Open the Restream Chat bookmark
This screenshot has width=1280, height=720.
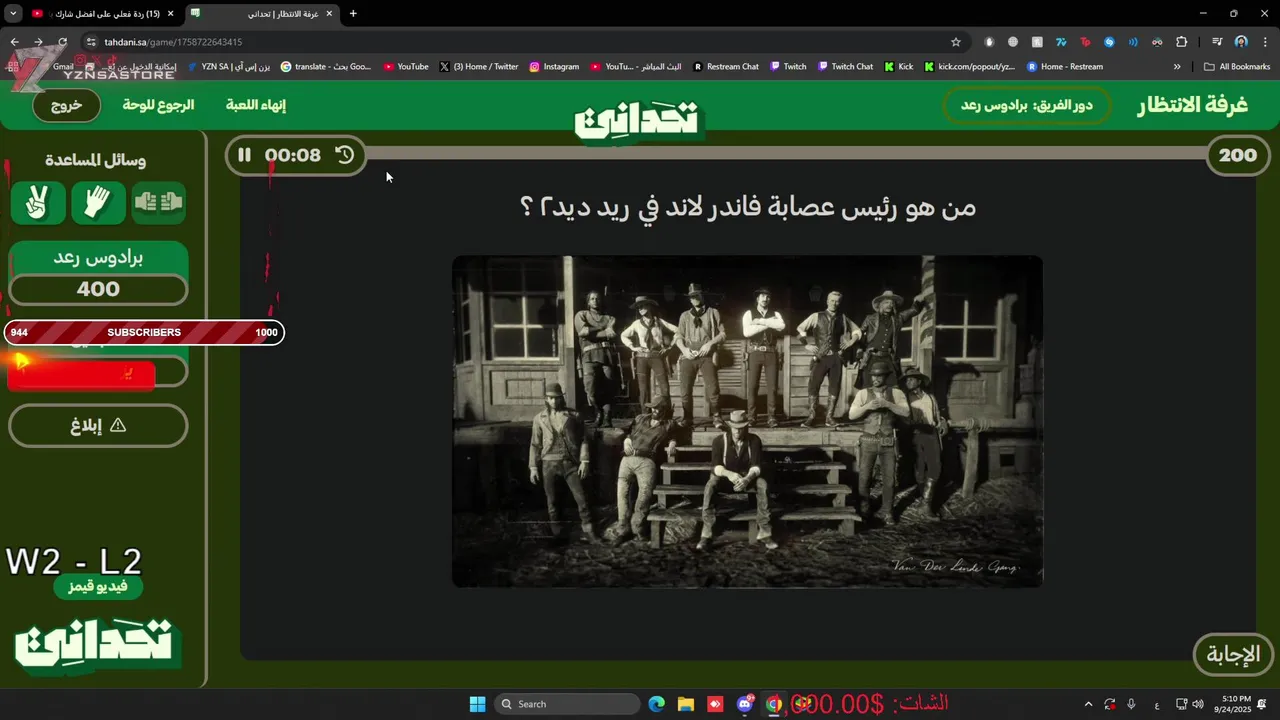point(726,67)
